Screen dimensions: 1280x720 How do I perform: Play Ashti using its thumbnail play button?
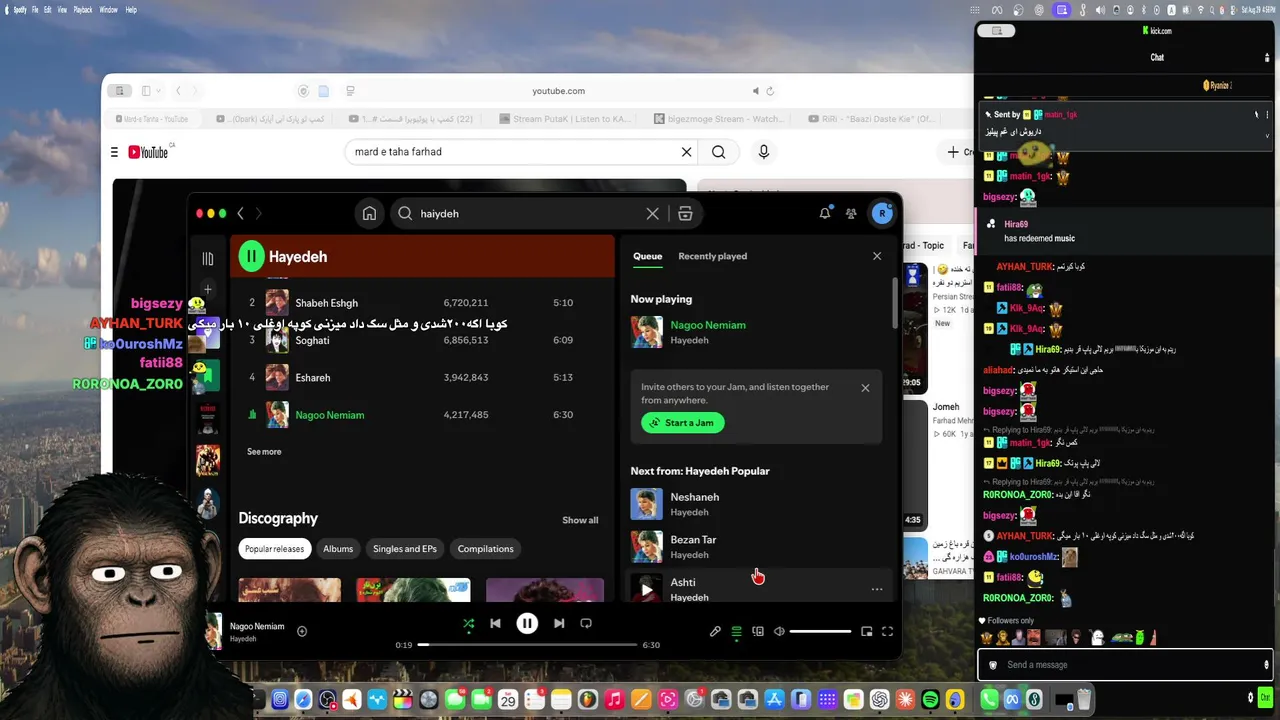click(646, 589)
